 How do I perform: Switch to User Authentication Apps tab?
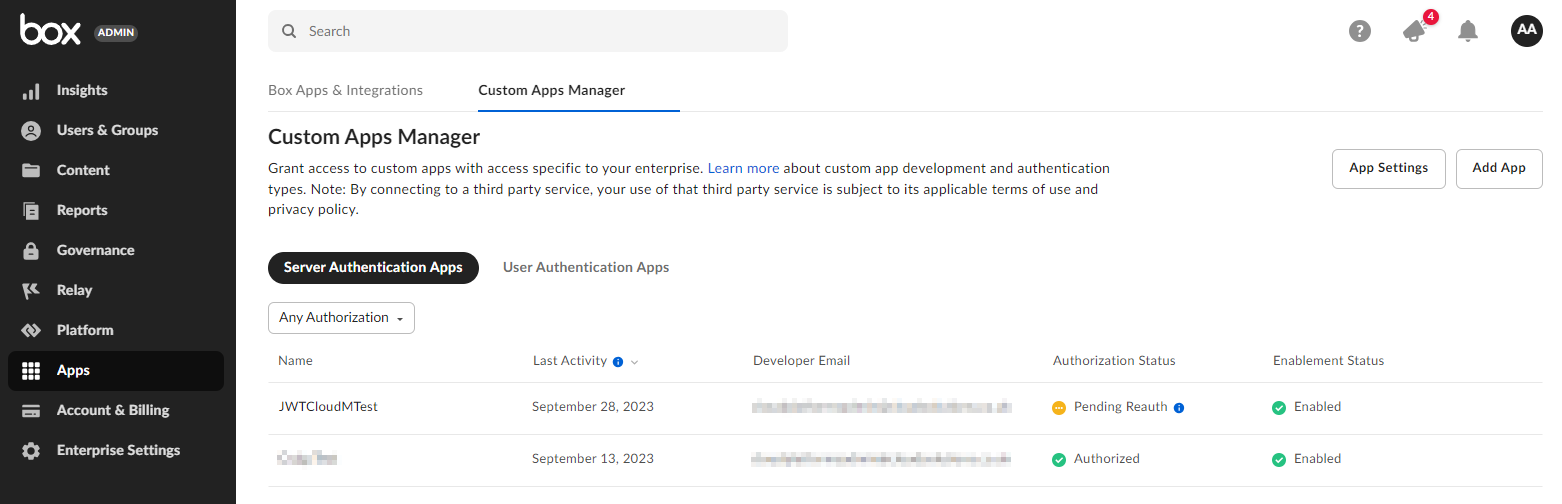[586, 268]
